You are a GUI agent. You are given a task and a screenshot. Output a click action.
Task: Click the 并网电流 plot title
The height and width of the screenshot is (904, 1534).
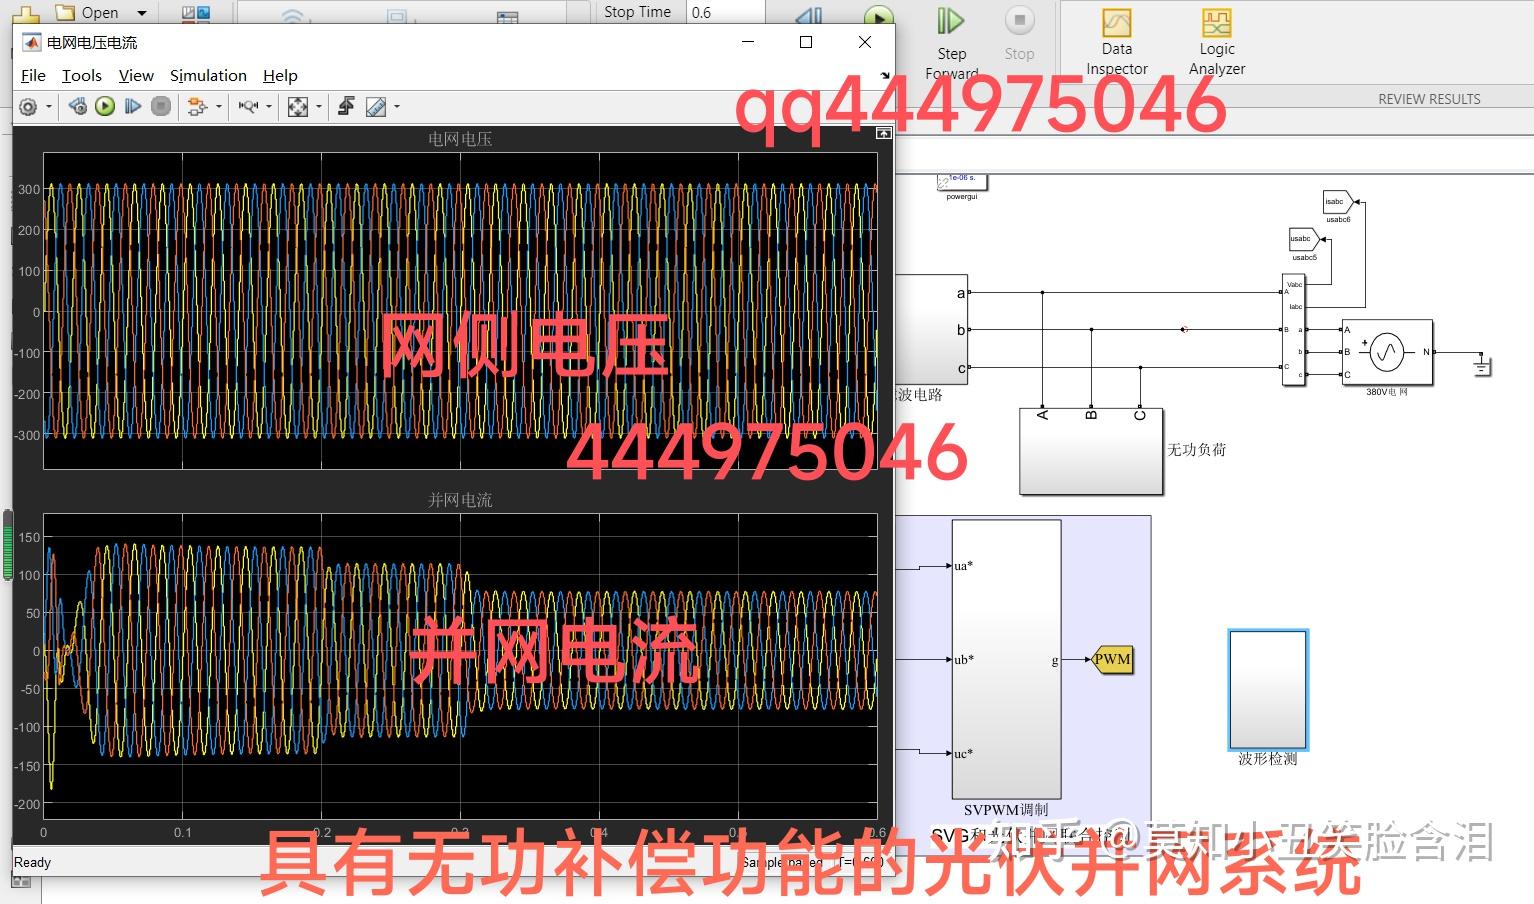[x=460, y=499]
